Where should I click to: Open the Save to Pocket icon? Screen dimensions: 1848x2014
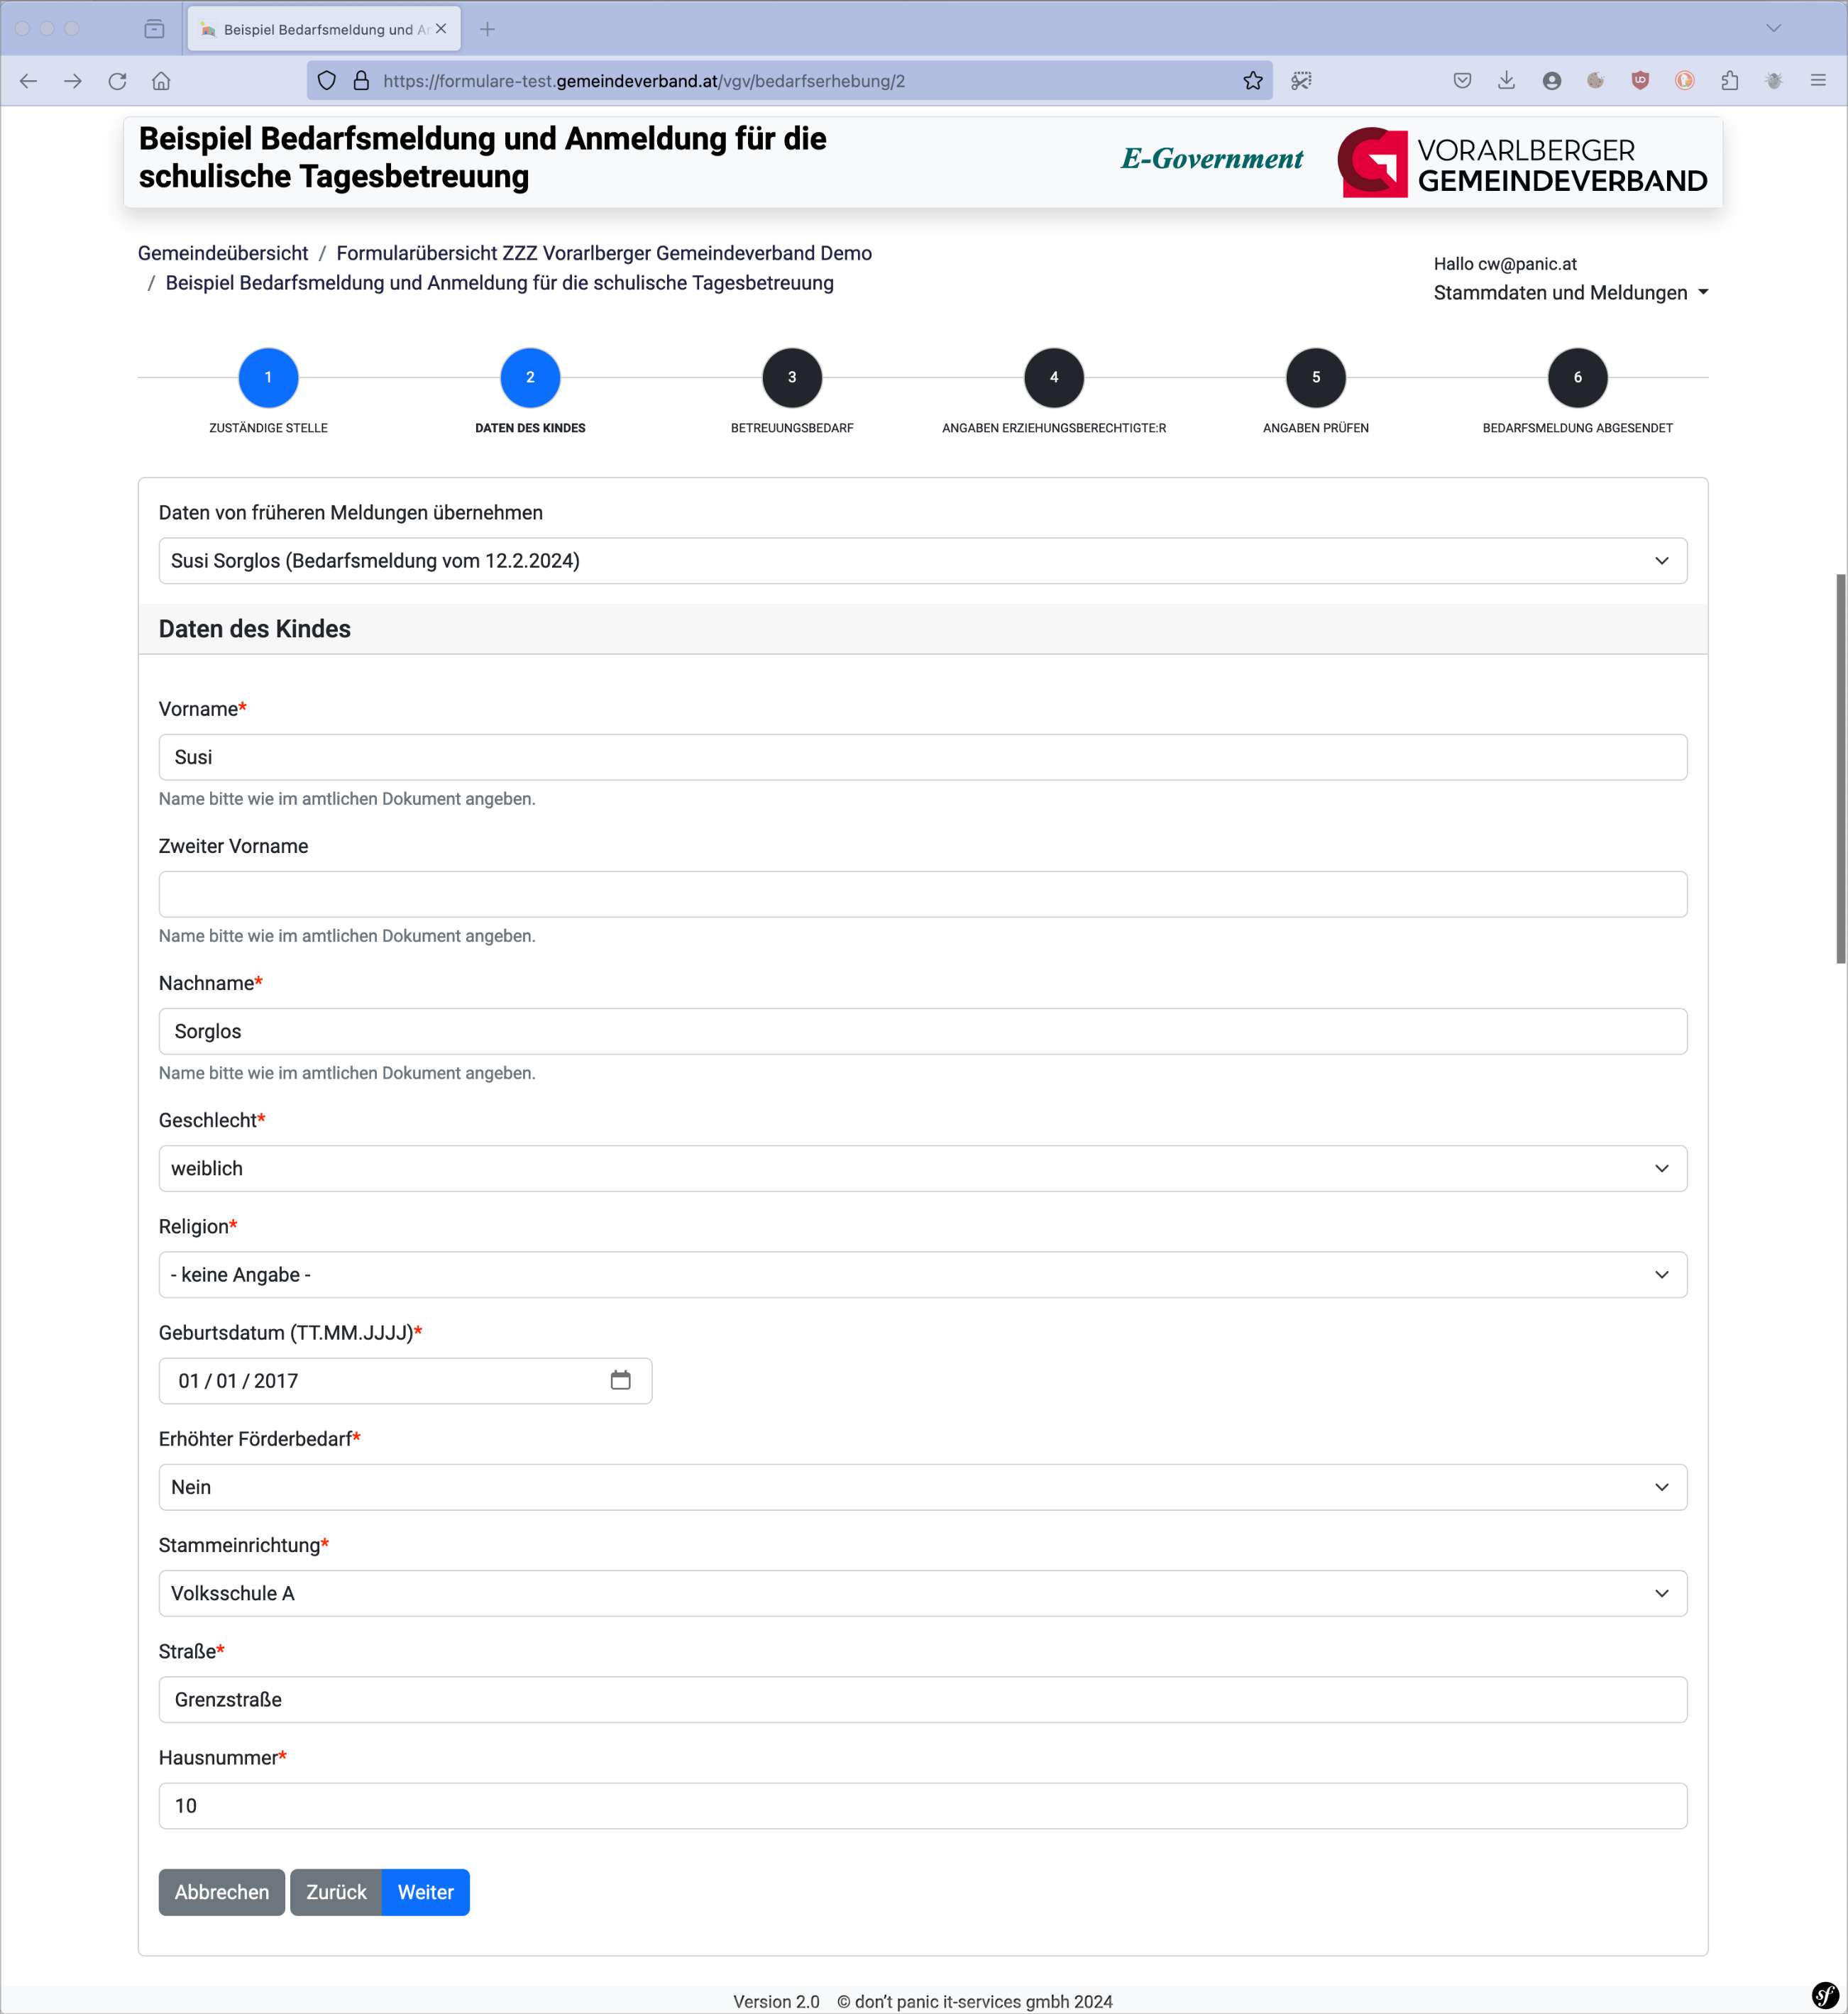[x=1462, y=81]
